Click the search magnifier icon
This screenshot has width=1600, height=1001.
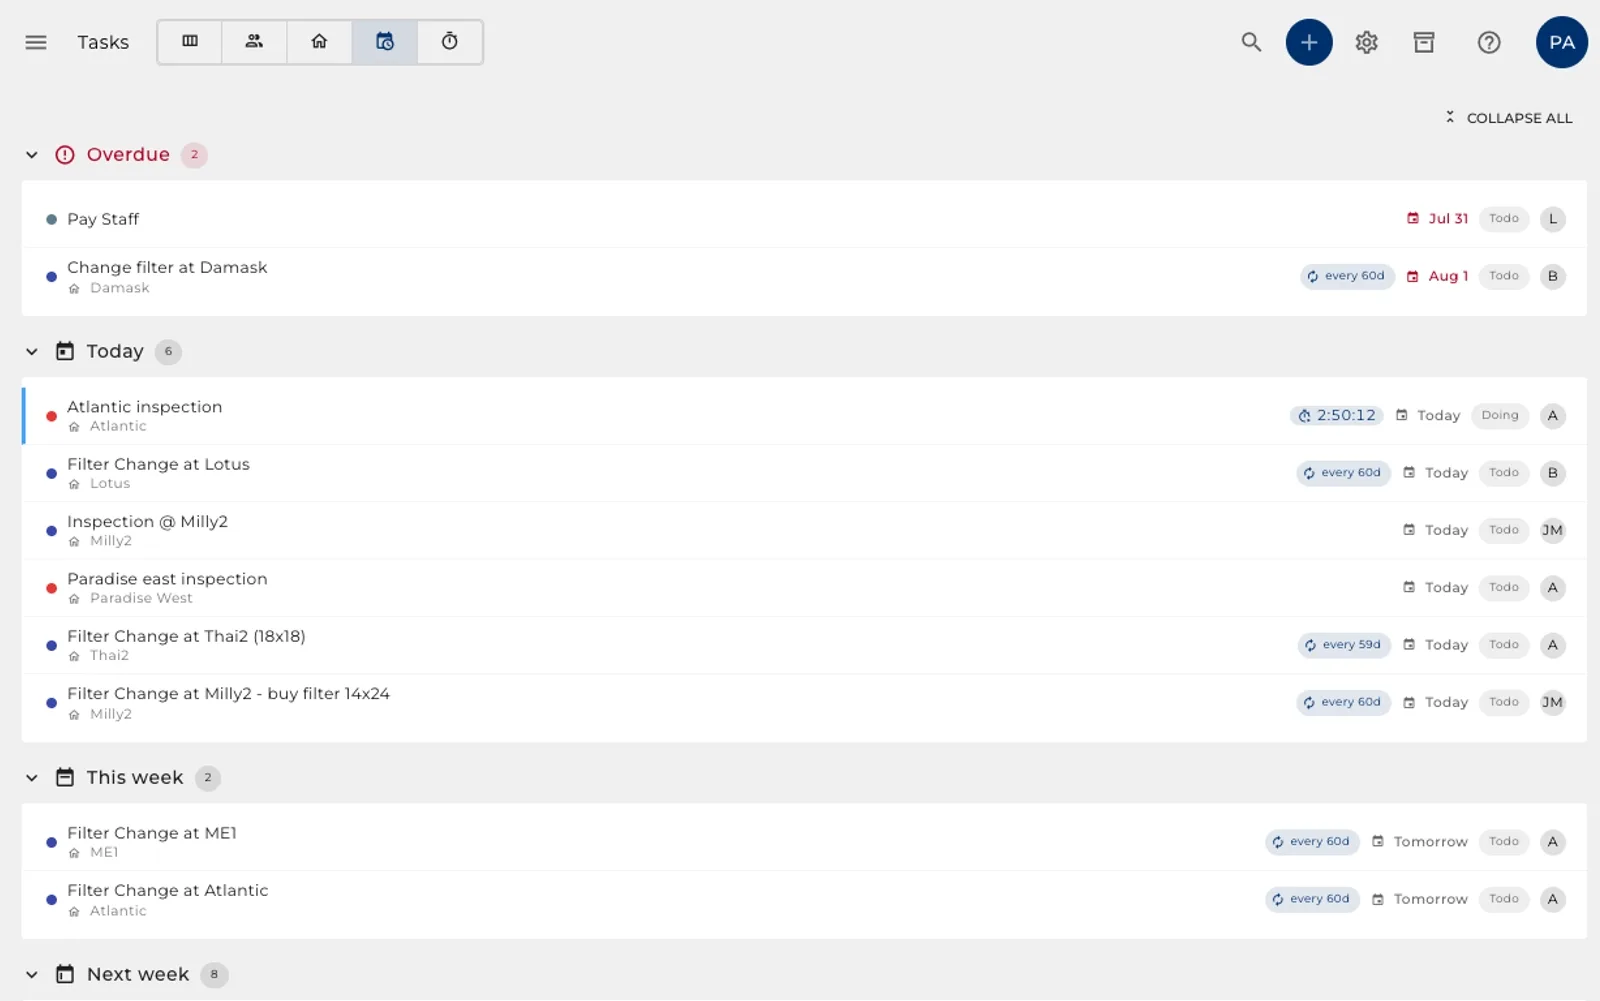click(x=1251, y=42)
